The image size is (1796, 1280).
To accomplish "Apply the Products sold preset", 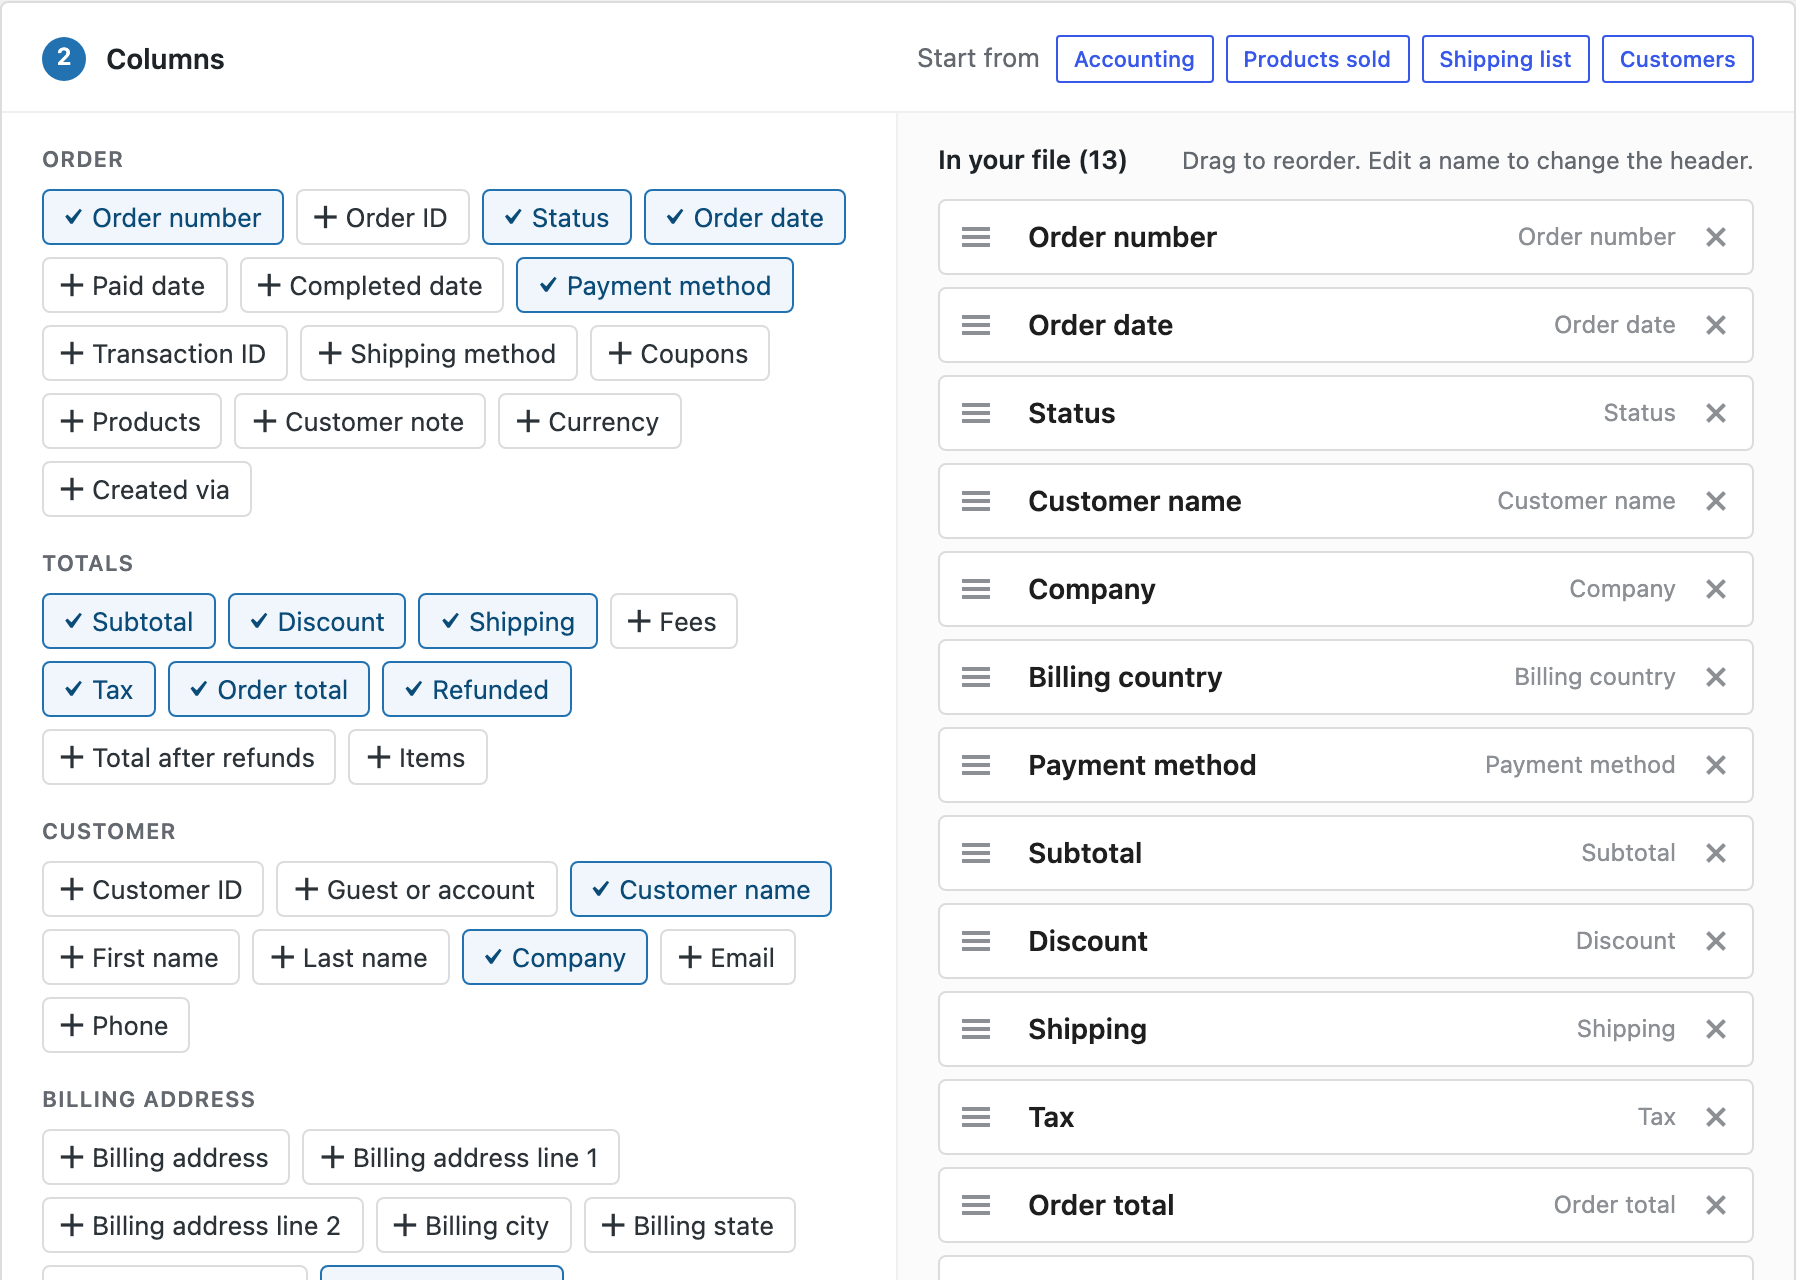I will (1318, 59).
